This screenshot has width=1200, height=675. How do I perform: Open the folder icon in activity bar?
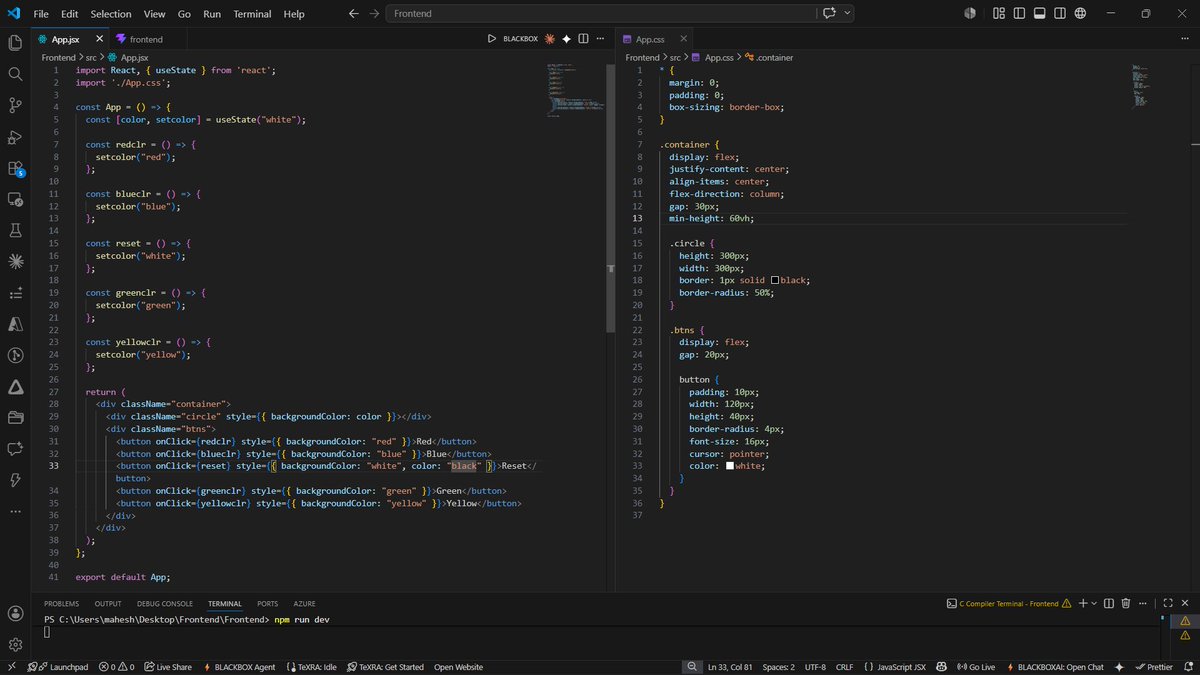coord(15,417)
